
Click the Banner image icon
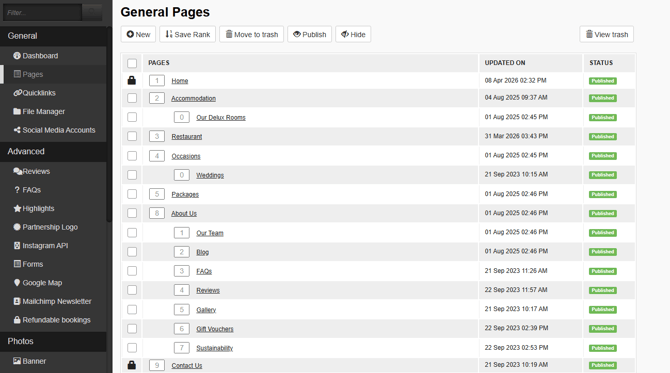pyautogui.click(x=17, y=361)
